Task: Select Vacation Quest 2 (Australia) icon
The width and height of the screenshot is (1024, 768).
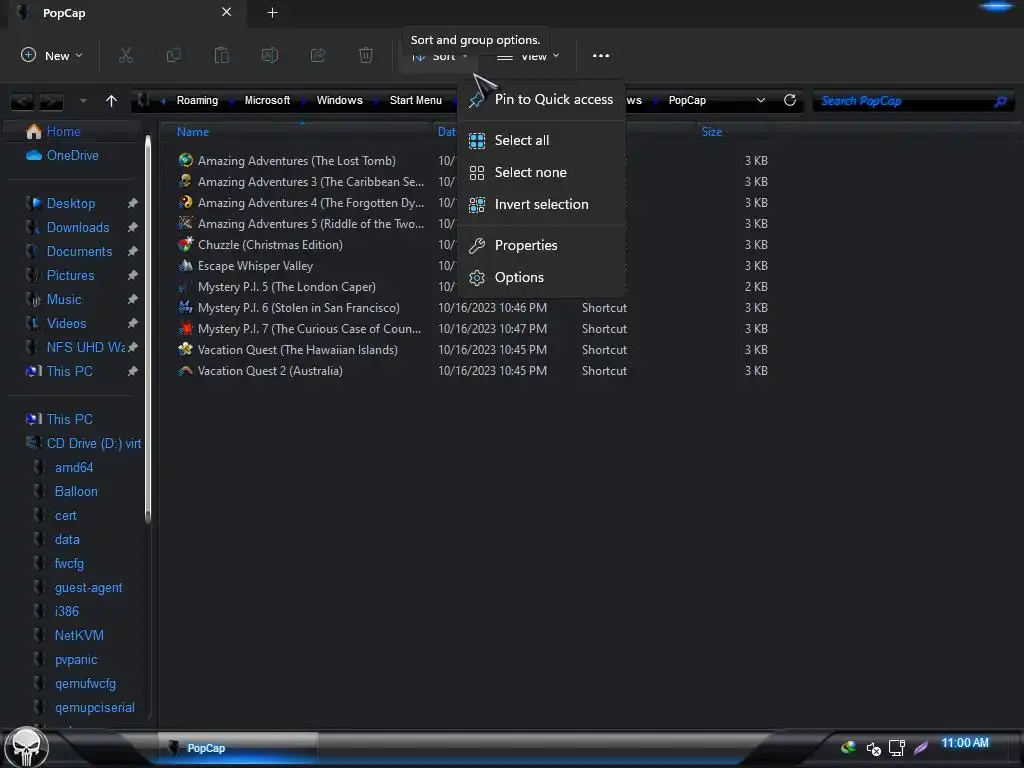Action: [185, 370]
